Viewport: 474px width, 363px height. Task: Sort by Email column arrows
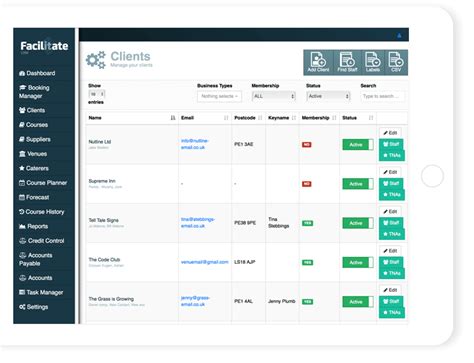226,118
